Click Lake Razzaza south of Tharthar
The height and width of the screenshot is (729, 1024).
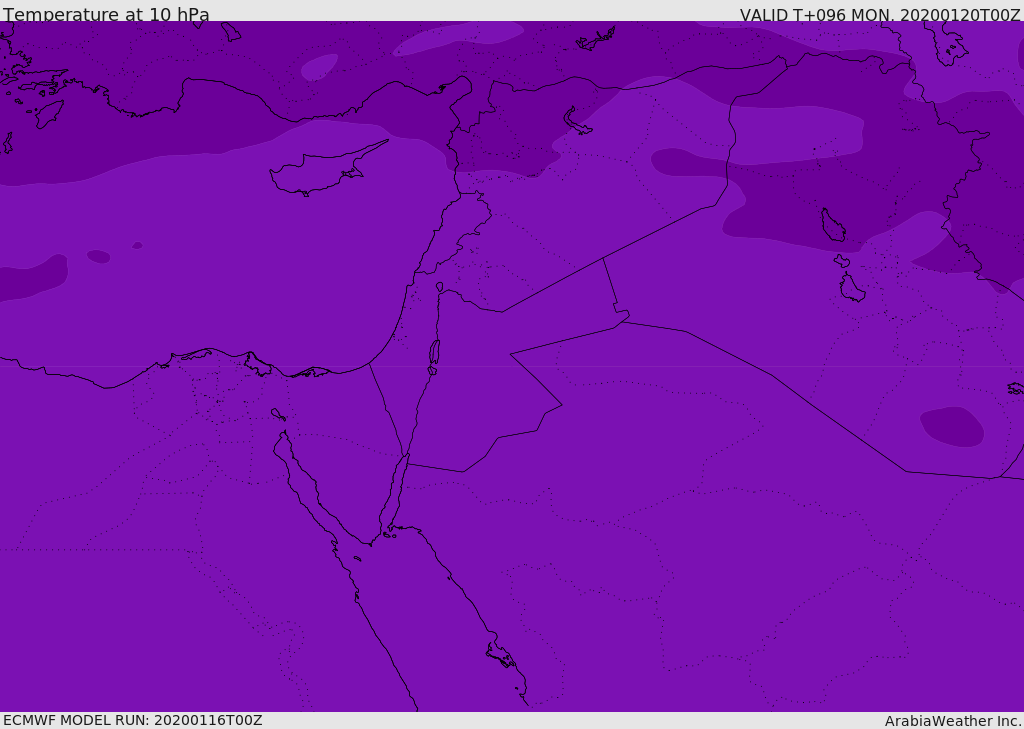[x=852, y=288]
